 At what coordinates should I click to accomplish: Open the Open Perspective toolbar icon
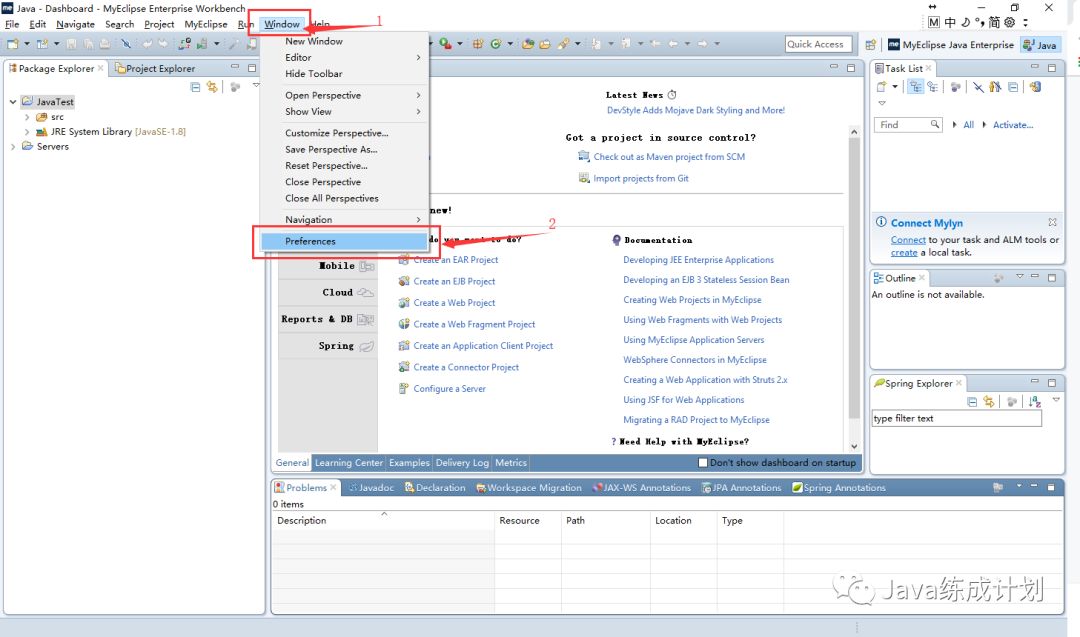pyautogui.click(x=871, y=45)
